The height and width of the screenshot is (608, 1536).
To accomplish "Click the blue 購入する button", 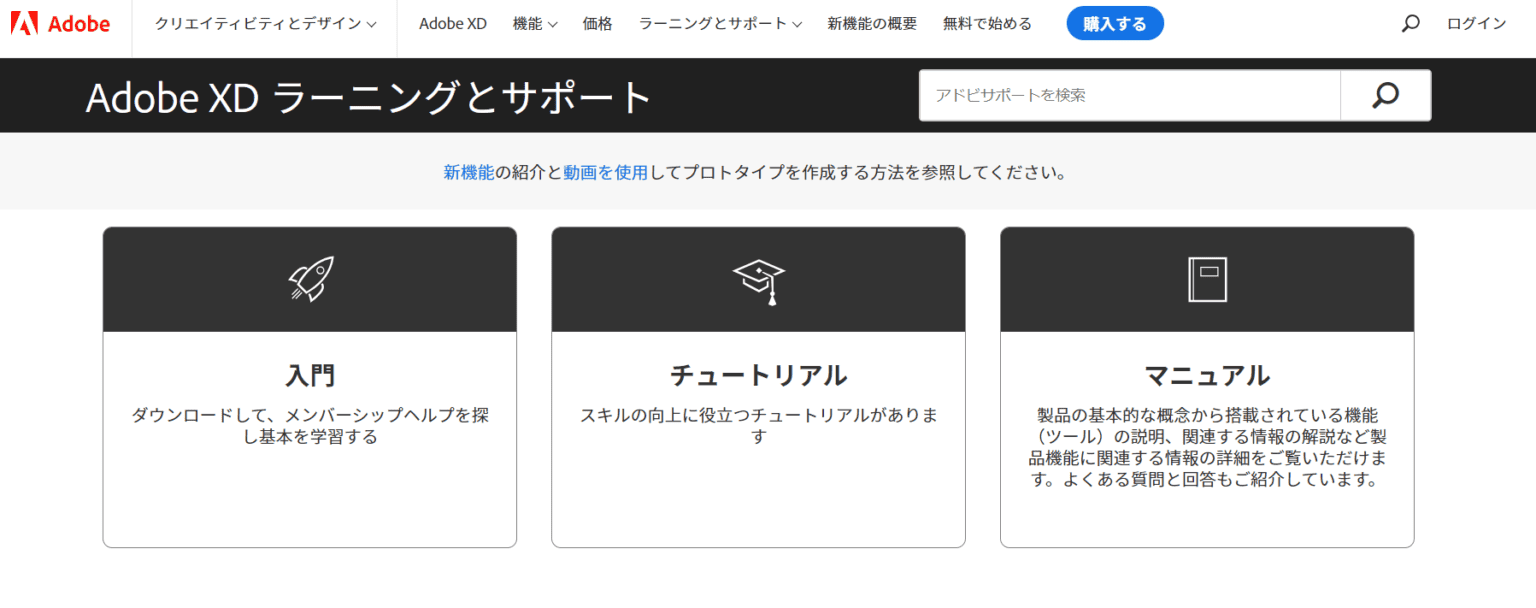I will [x=1115, y=23].
